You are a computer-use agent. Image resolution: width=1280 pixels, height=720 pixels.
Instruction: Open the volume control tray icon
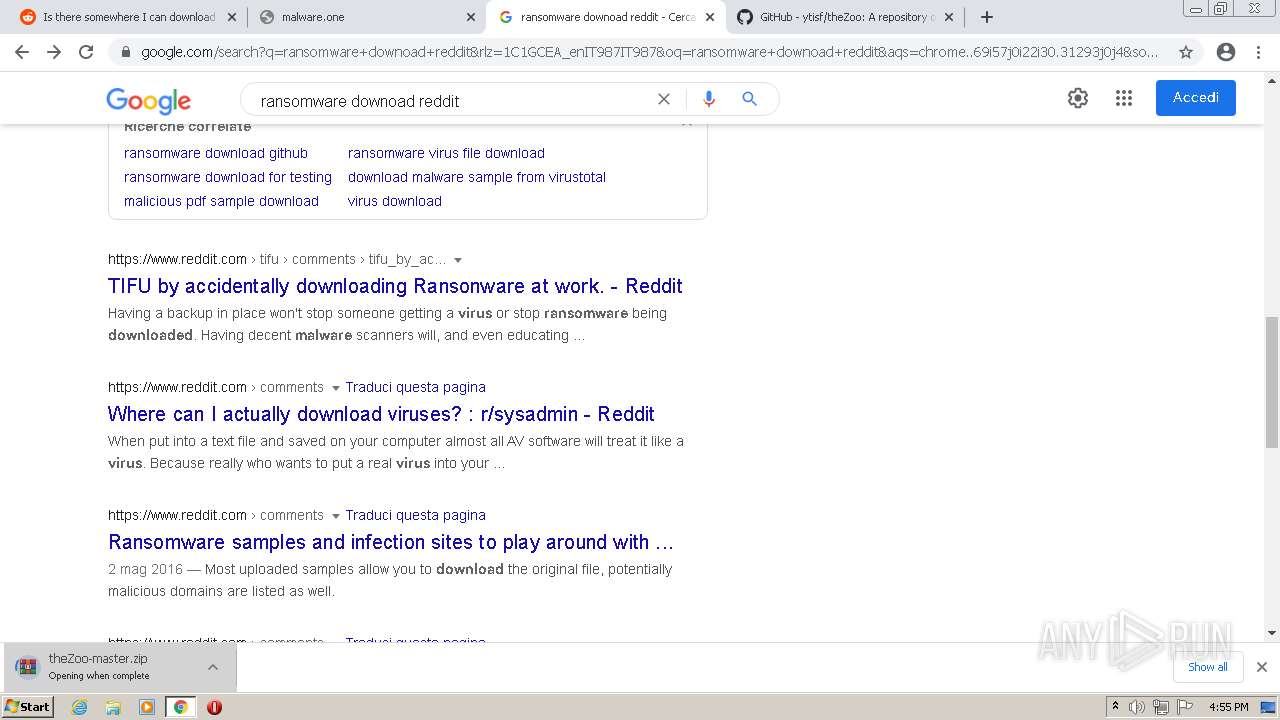1137,707
